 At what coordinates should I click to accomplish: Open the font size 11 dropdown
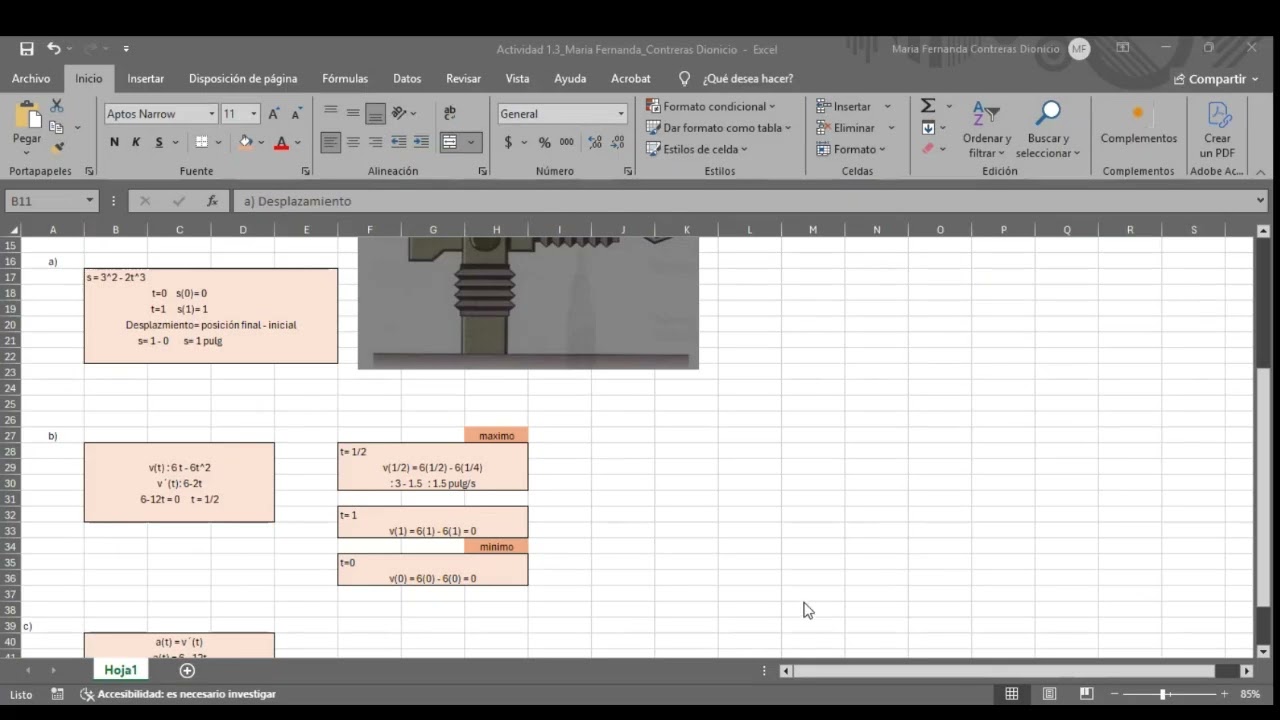[x=253, y=114]
